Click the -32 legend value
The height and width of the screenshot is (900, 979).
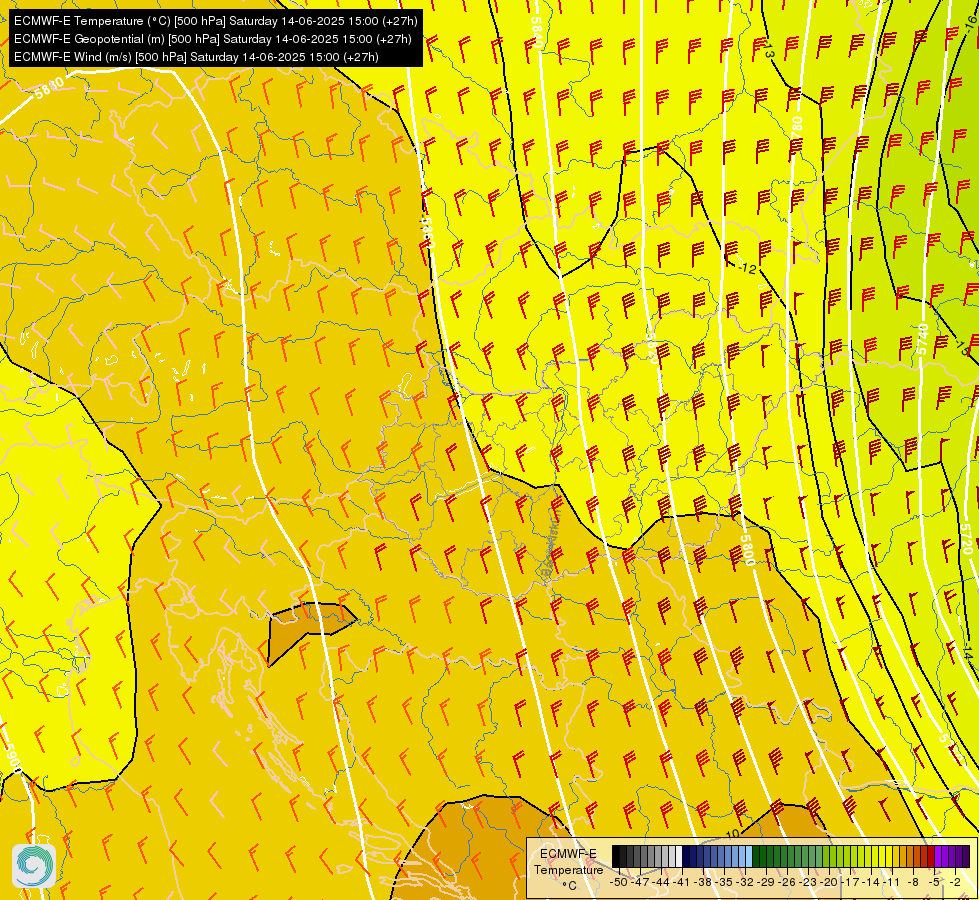point(745,882)
